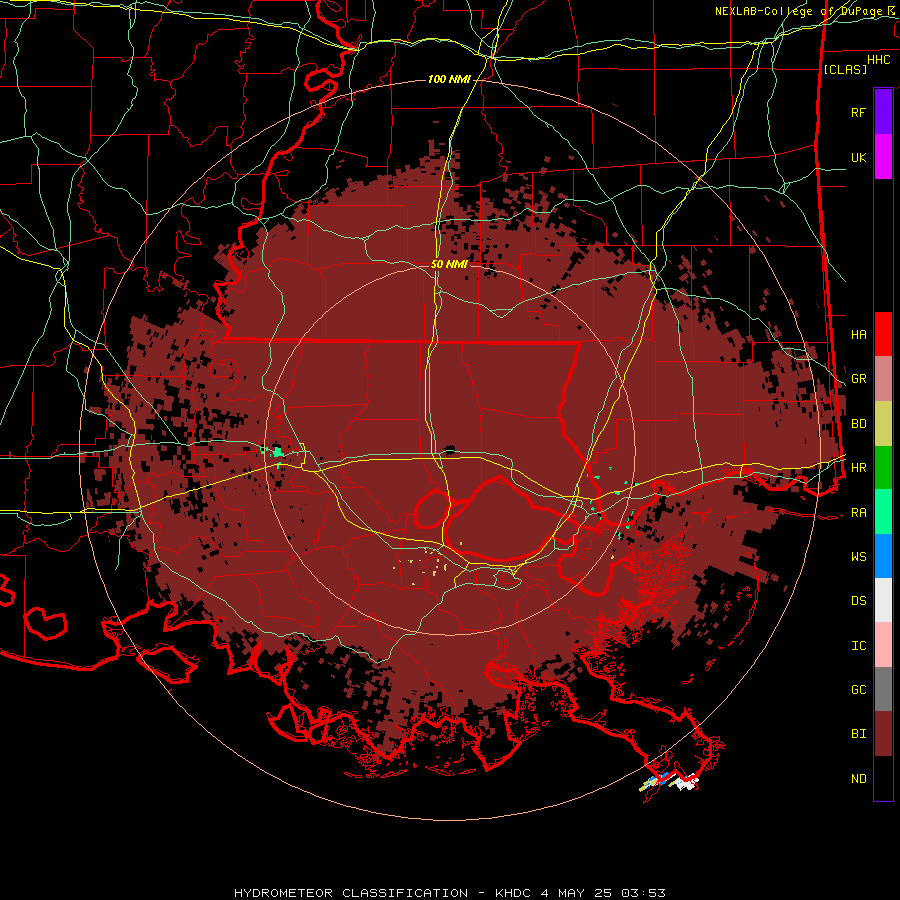Viewport: 900px width, 900px height.
Task: Click the GC legend label
Action: (858, 690)
